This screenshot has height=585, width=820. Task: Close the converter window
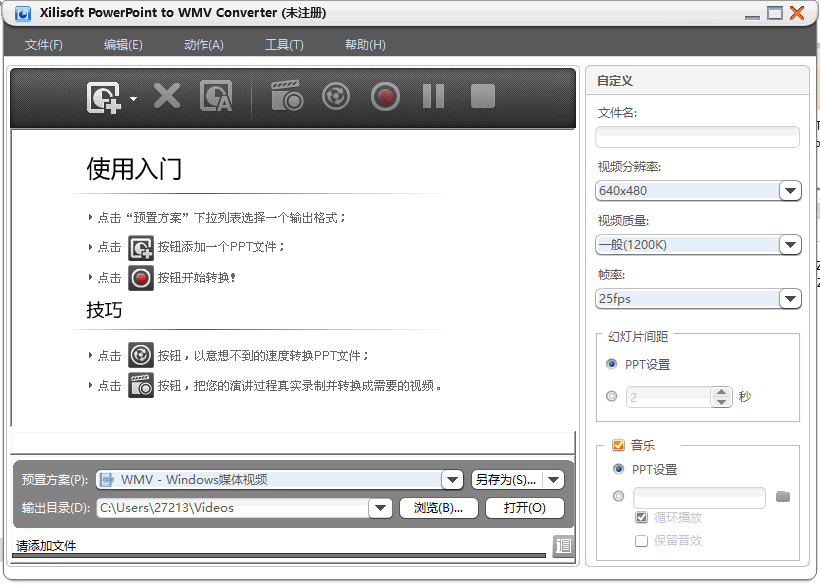pos(797,13)
